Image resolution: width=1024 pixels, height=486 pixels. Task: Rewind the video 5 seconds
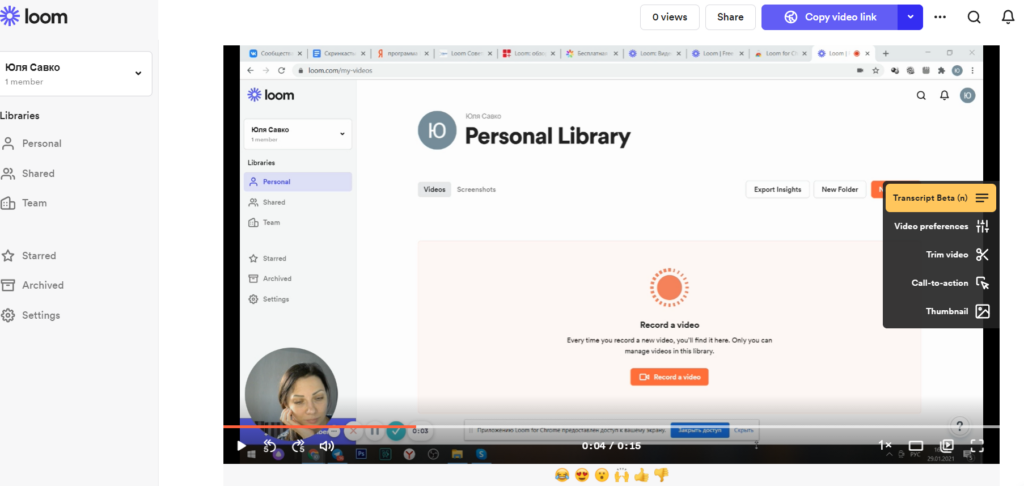[x=269, y=445]
